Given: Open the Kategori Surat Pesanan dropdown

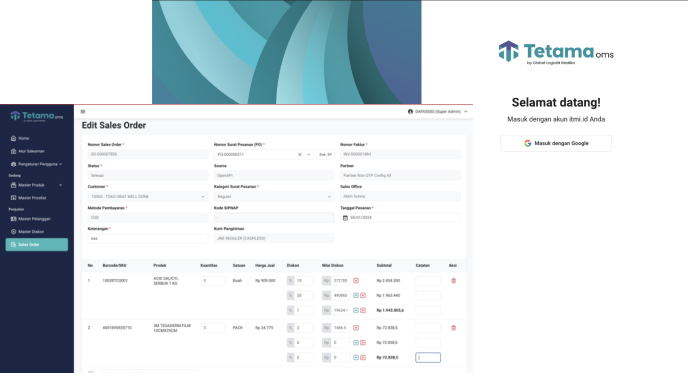Looking at the screenshot, I should click(x=274, y=197).
